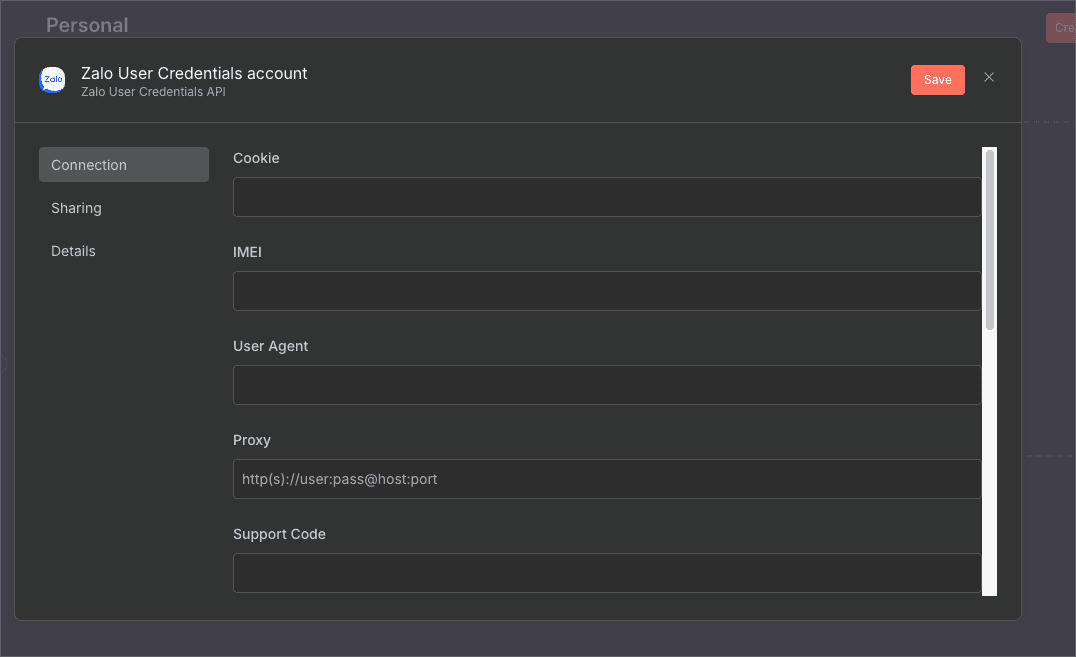Click the Zalo logo icon
This screenshot has width=1076, height=657.
[52, 80]
